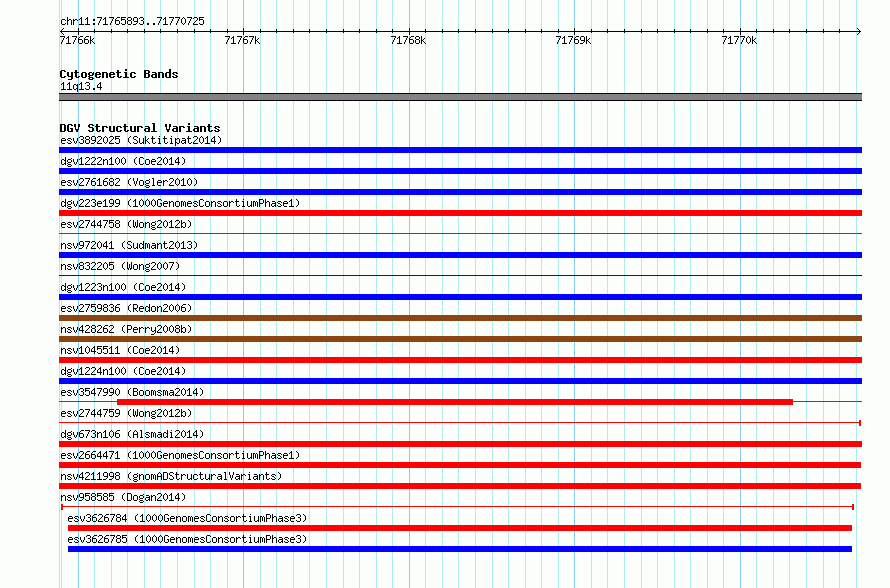Select the thin red line under esv2744758

(460, 233)
